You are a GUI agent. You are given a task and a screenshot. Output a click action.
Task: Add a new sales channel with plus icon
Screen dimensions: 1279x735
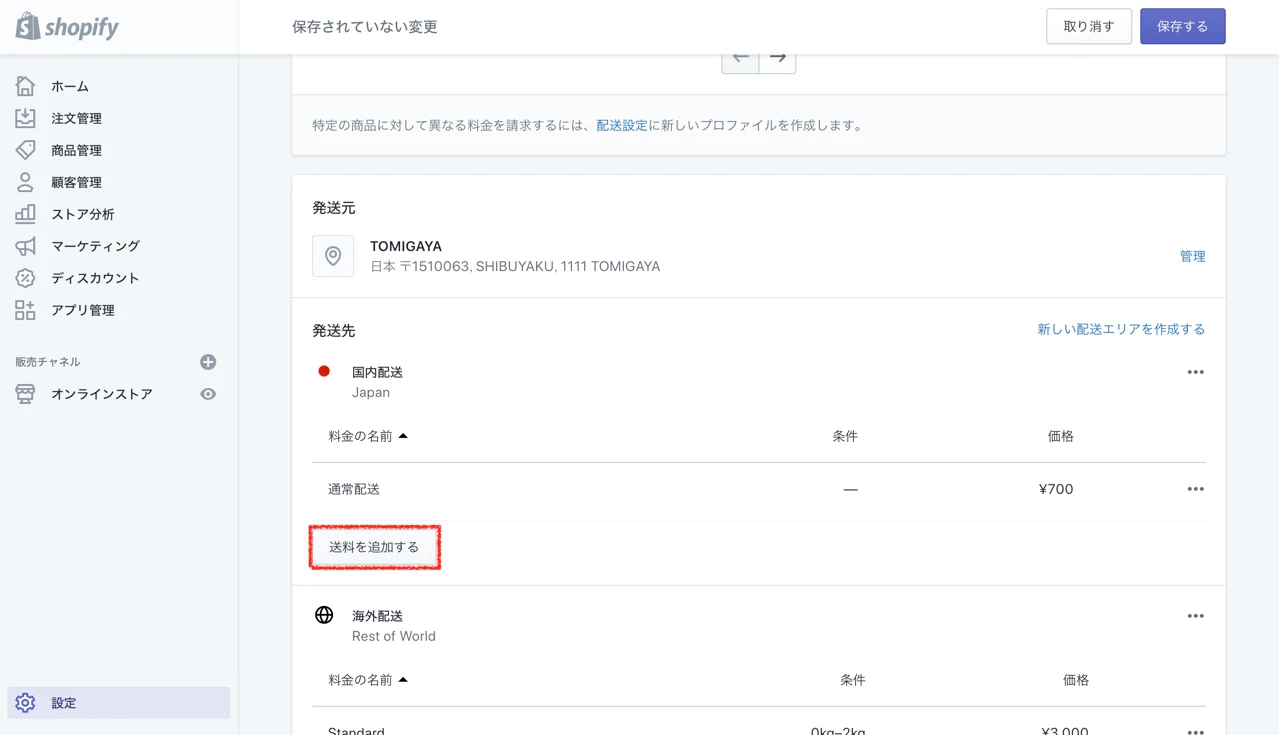[x=208, y=362]
